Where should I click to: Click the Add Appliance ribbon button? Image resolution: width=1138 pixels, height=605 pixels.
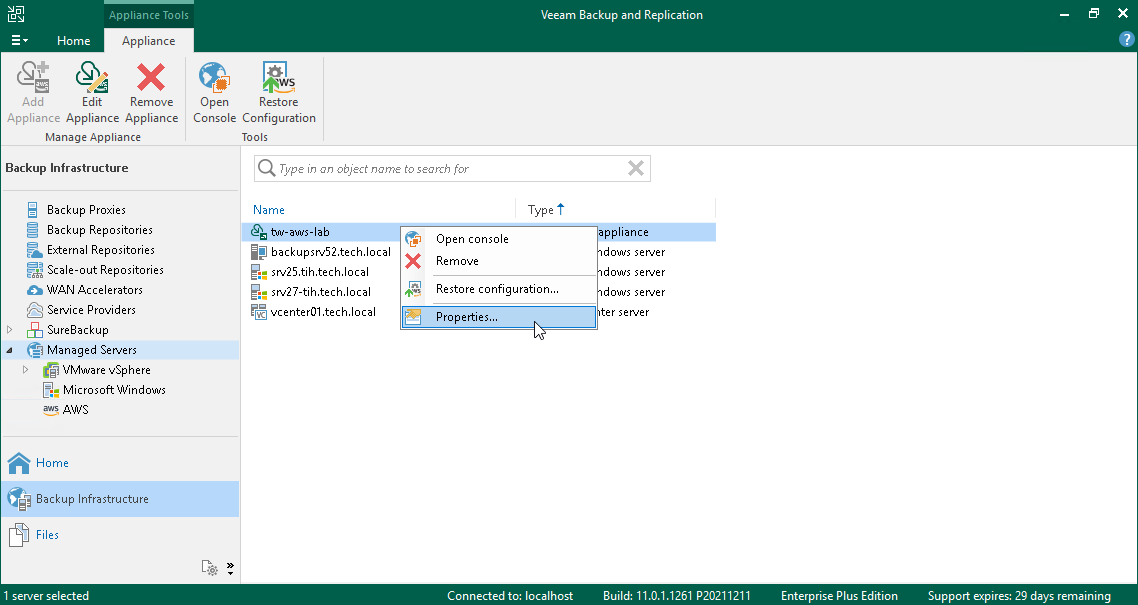33,93
